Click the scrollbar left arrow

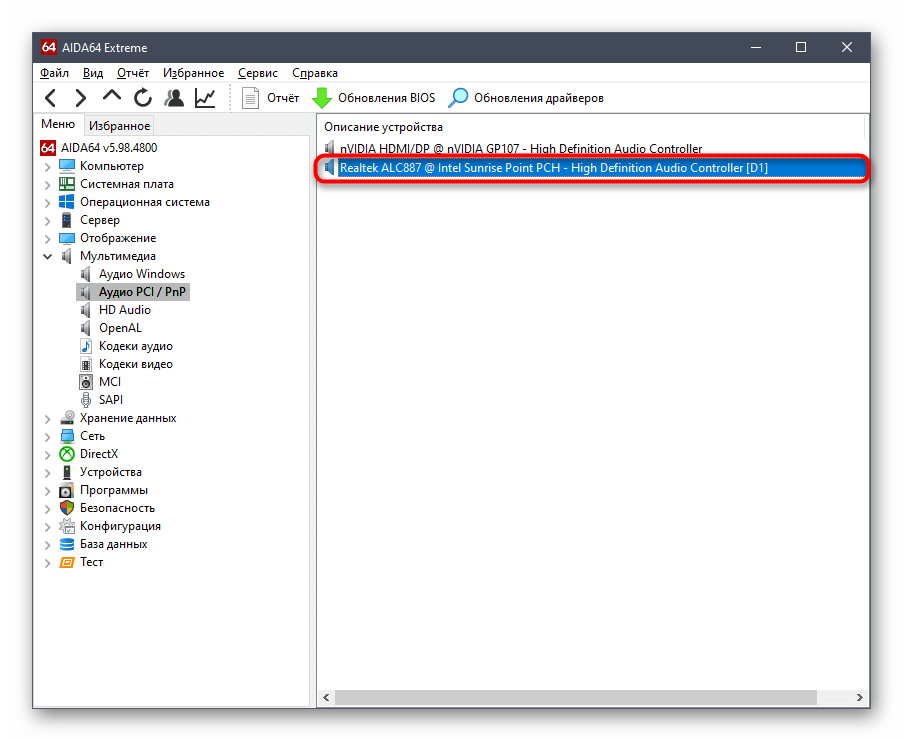tap(327, 697)
